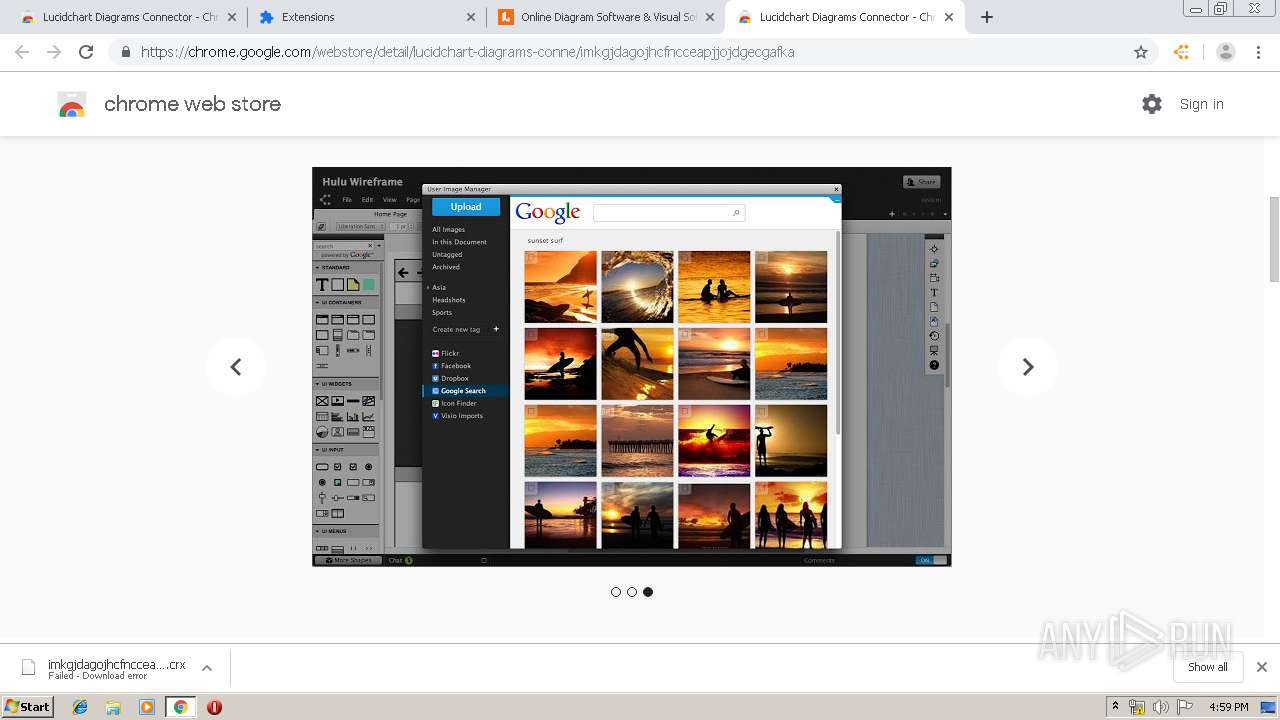The image size is (1280, 720).
Task: Close the Extensions tab
Action: (471, 17)
